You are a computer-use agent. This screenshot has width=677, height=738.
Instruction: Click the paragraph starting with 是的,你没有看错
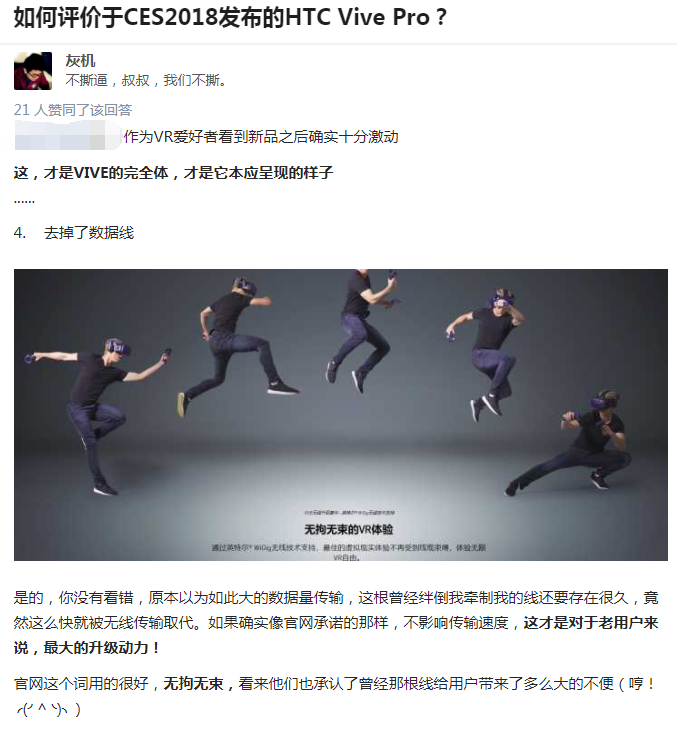[x=336, y=623]
